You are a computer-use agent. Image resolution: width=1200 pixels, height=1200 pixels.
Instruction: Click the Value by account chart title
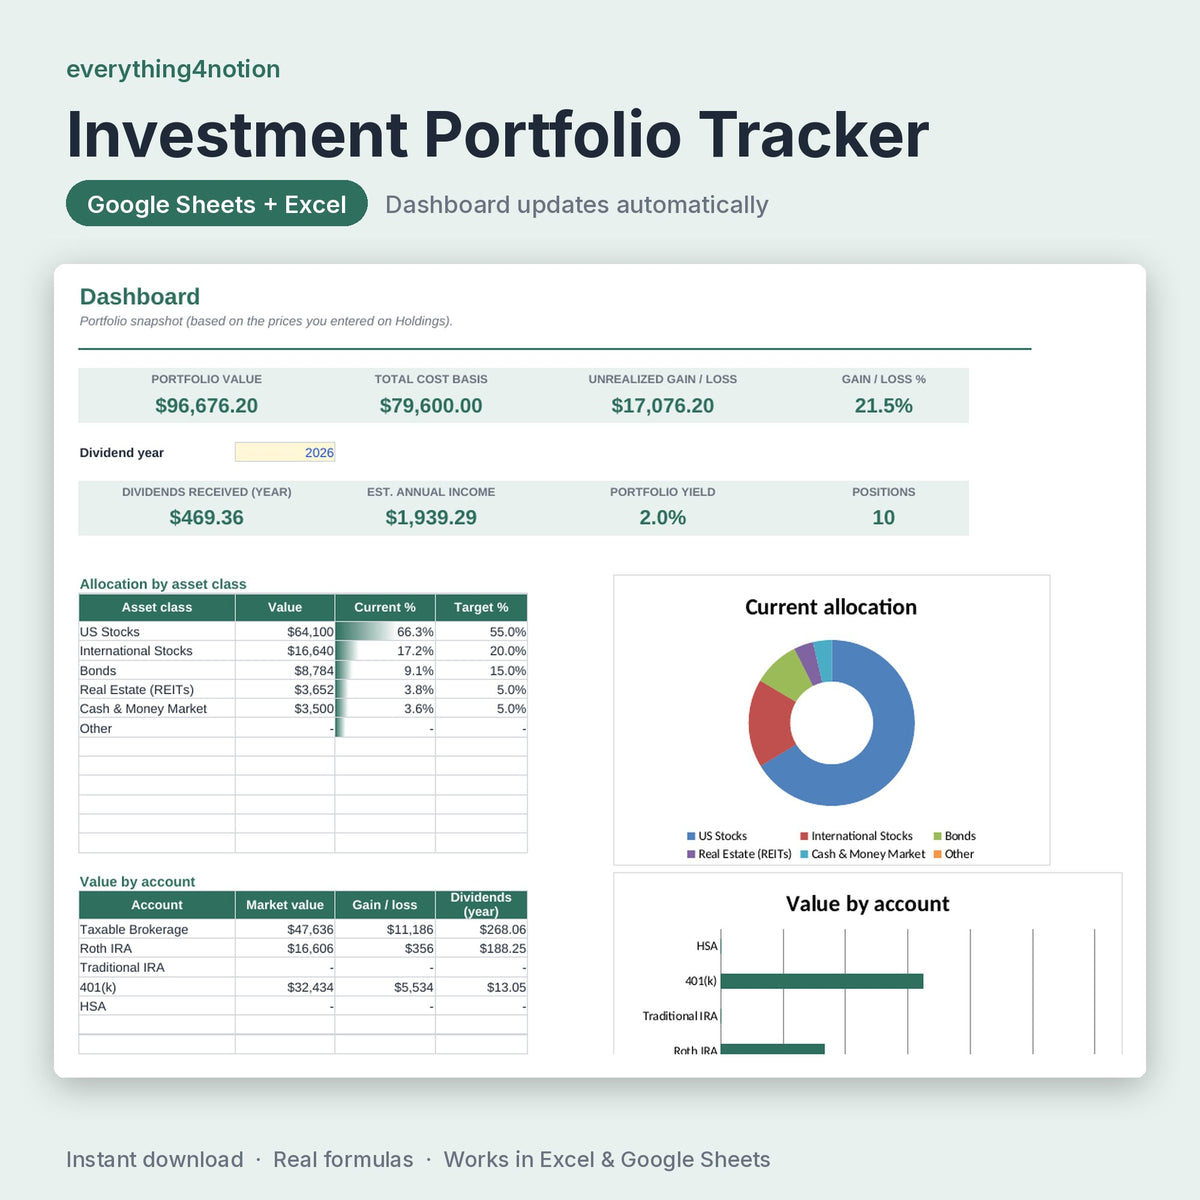868,904
